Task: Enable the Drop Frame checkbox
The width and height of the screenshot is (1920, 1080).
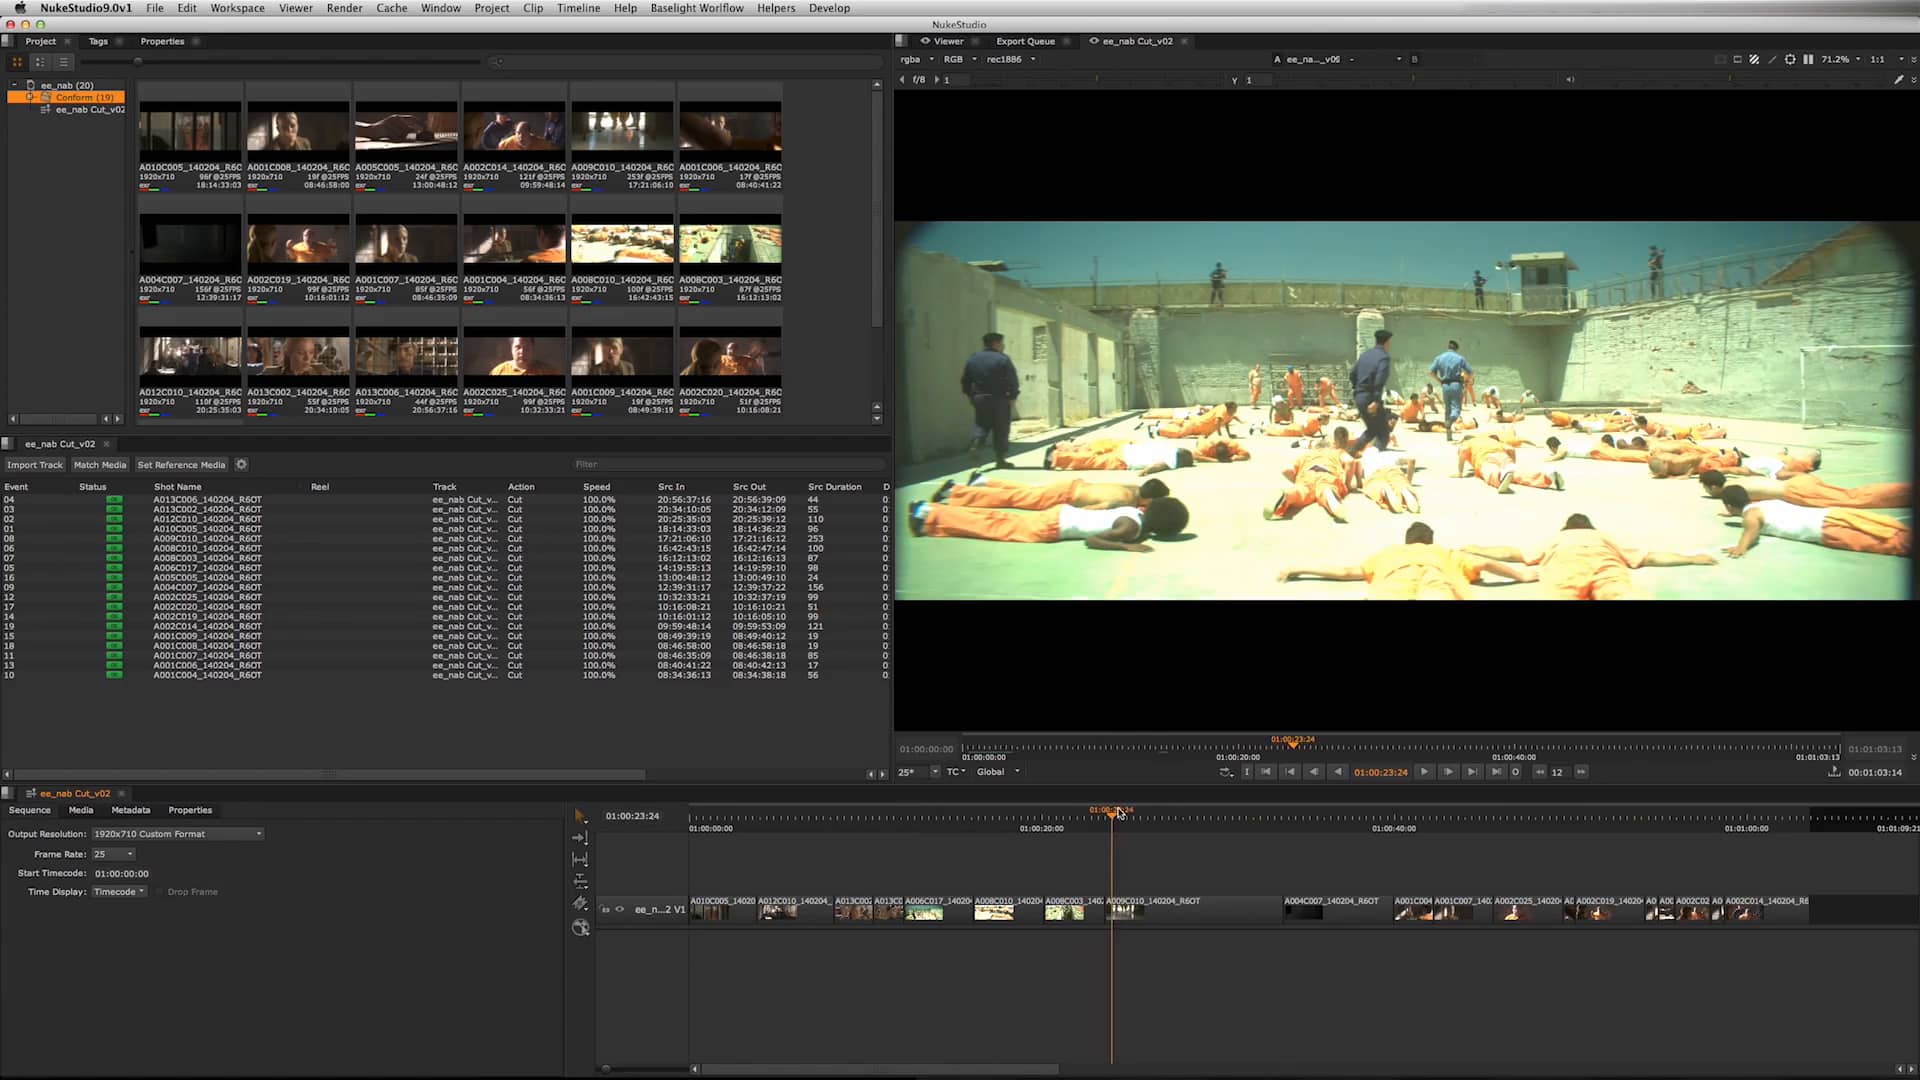Action: (161, 891)
